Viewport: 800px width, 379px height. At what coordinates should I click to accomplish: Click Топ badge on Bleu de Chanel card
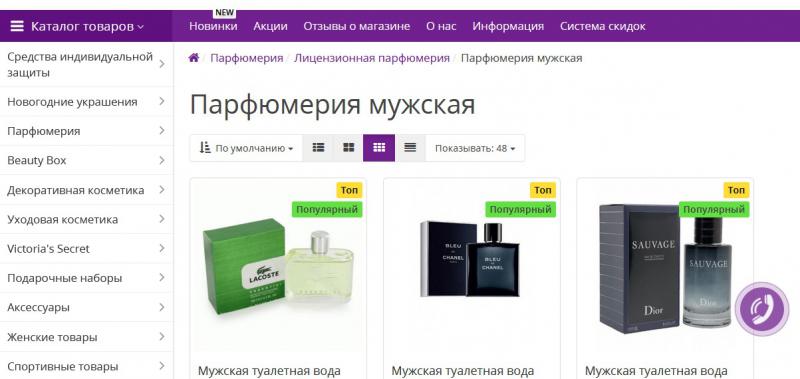click(x=543, y=190)
